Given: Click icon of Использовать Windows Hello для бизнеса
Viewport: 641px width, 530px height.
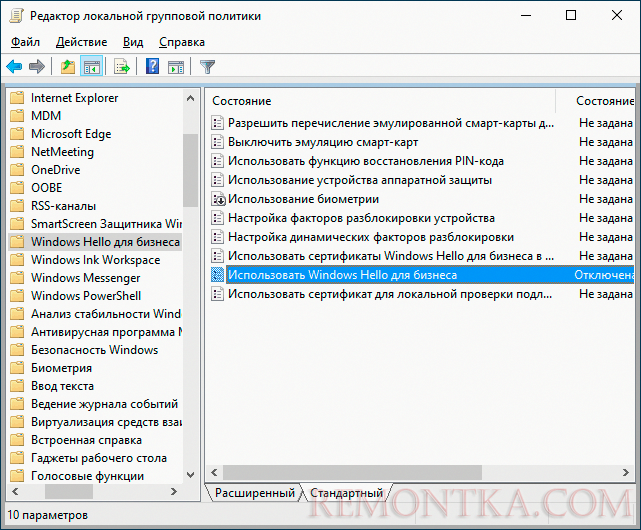Looking at the screenshot, I should click(x=217, y=275).
